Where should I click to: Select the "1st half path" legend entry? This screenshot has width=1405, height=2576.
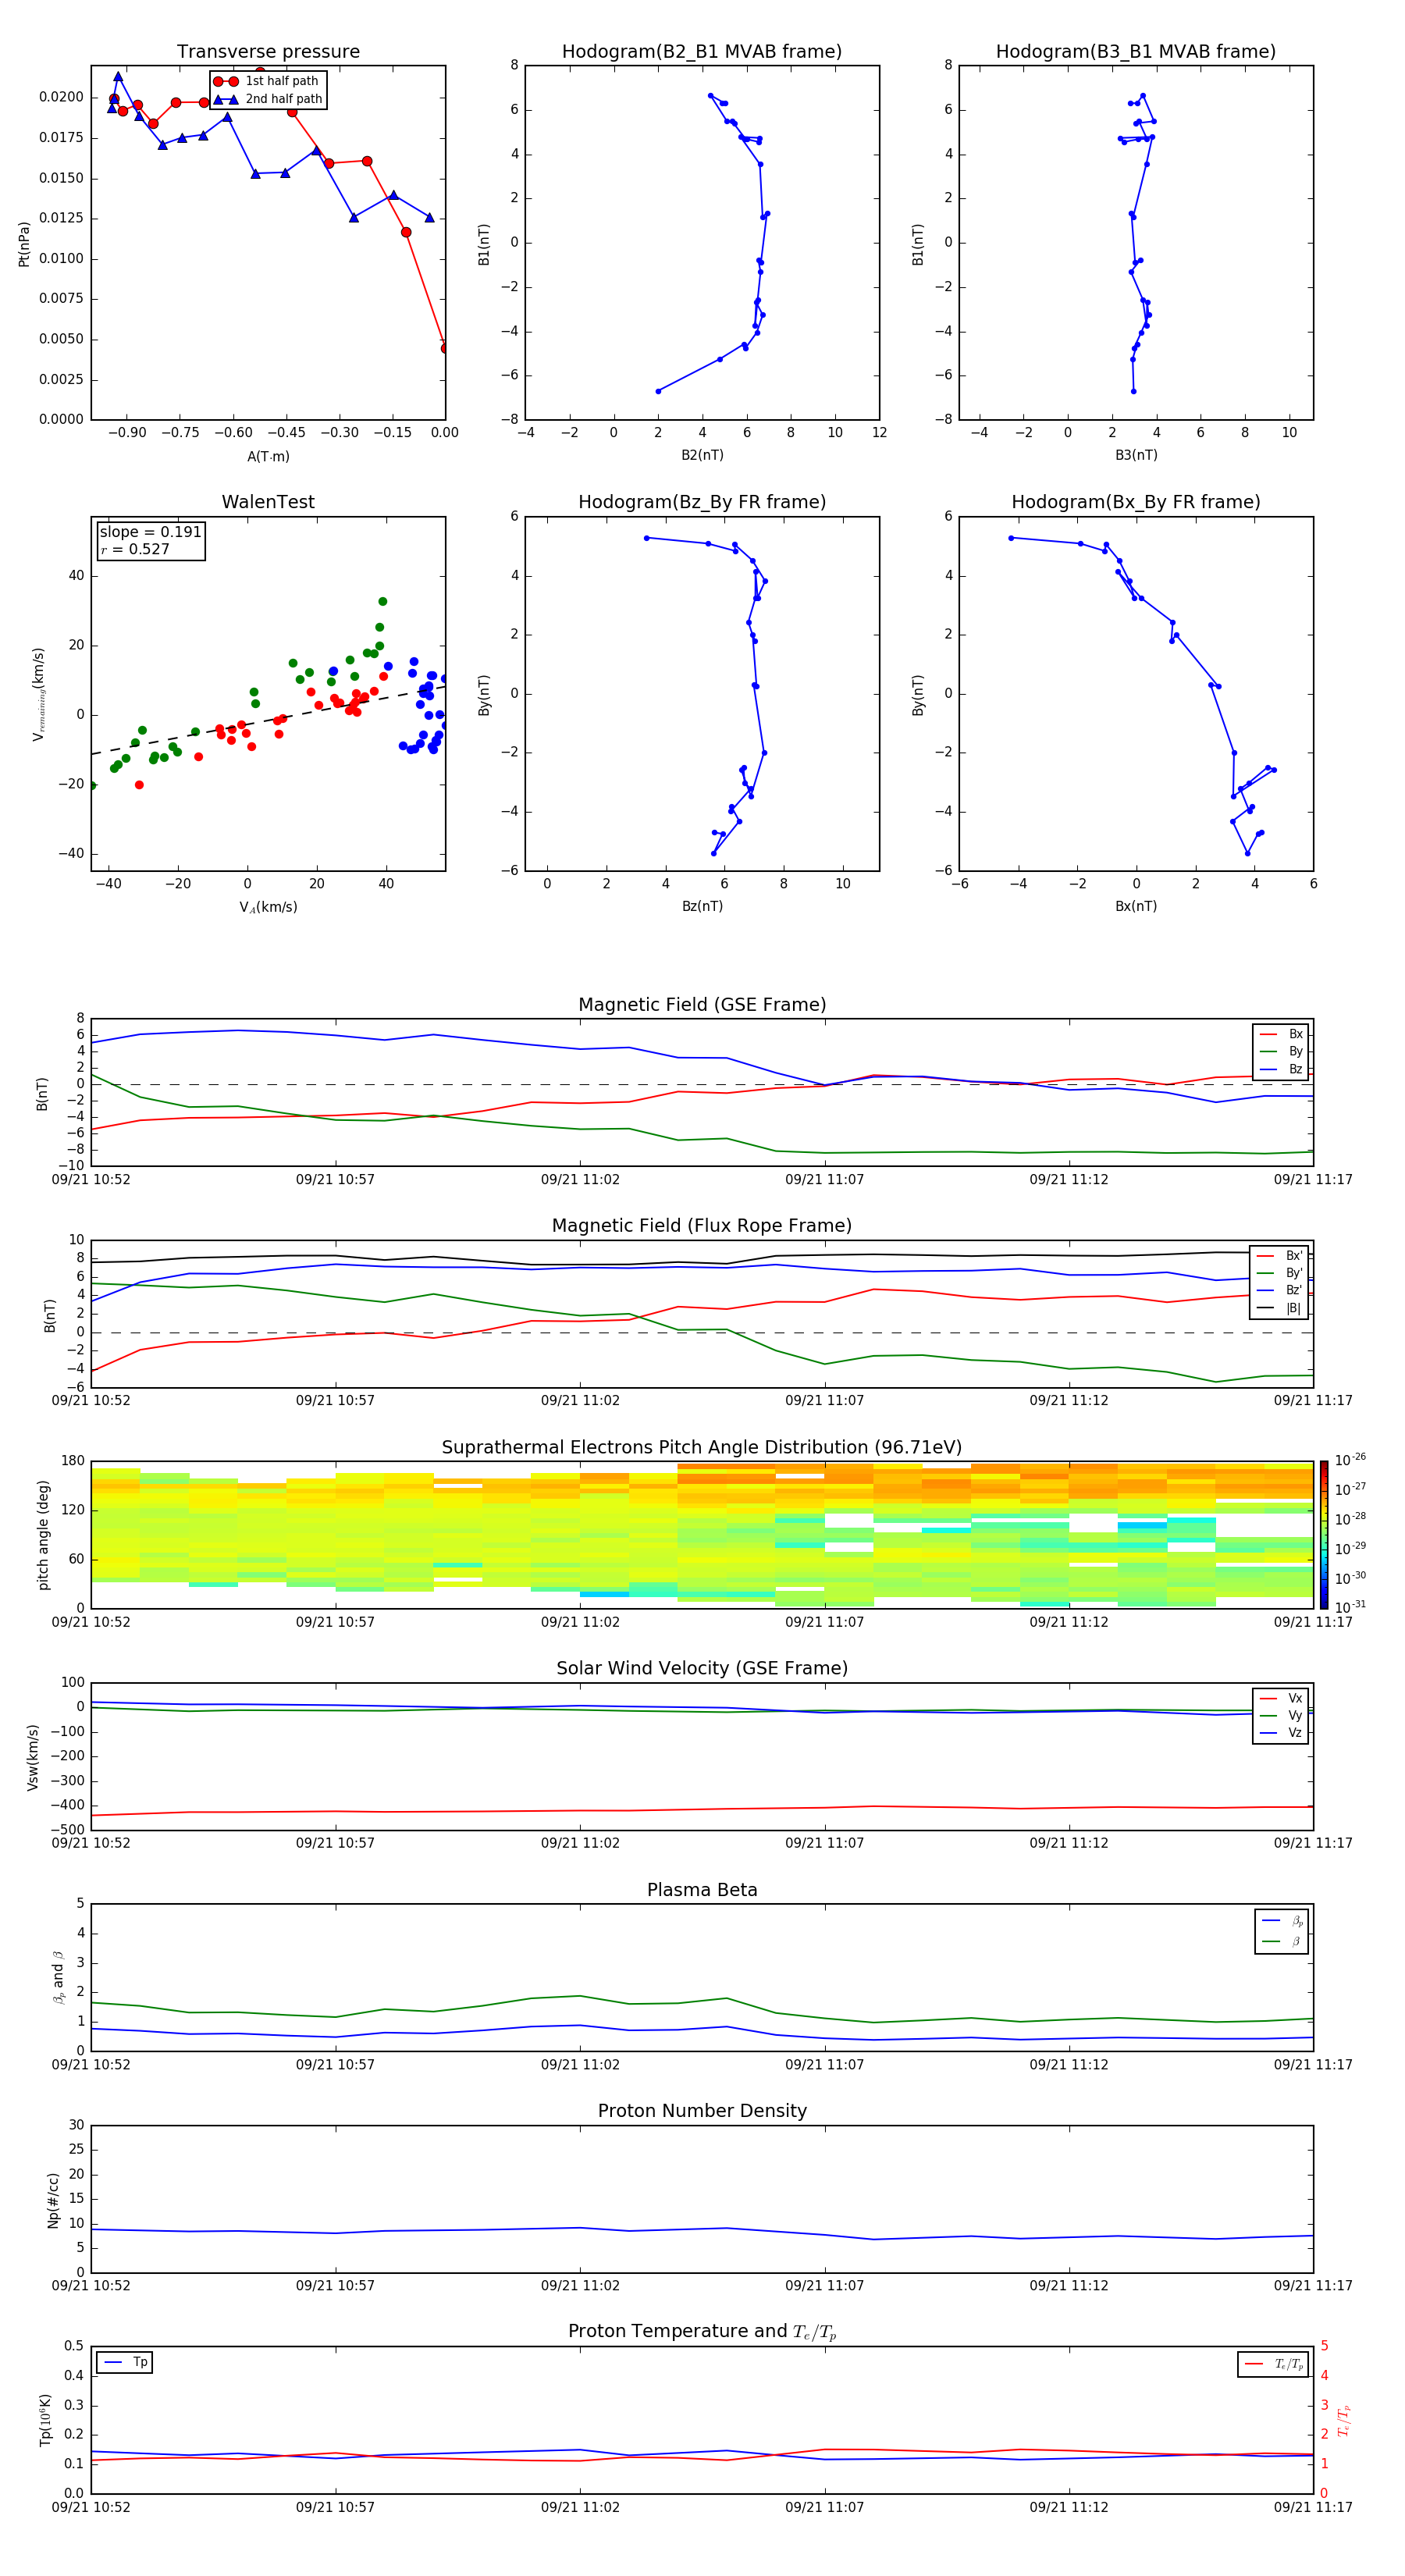[x=266, y=81]
